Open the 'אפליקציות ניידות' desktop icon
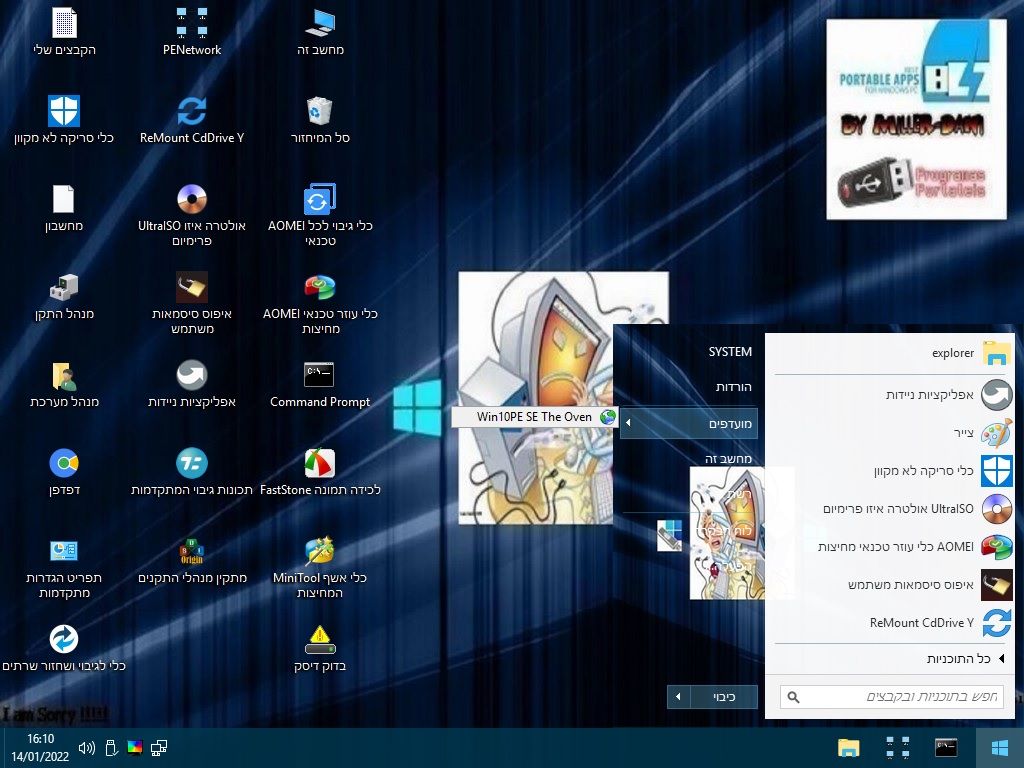Image resolution: width=1024 pixels, height=768 pixels. coord(192,385)
